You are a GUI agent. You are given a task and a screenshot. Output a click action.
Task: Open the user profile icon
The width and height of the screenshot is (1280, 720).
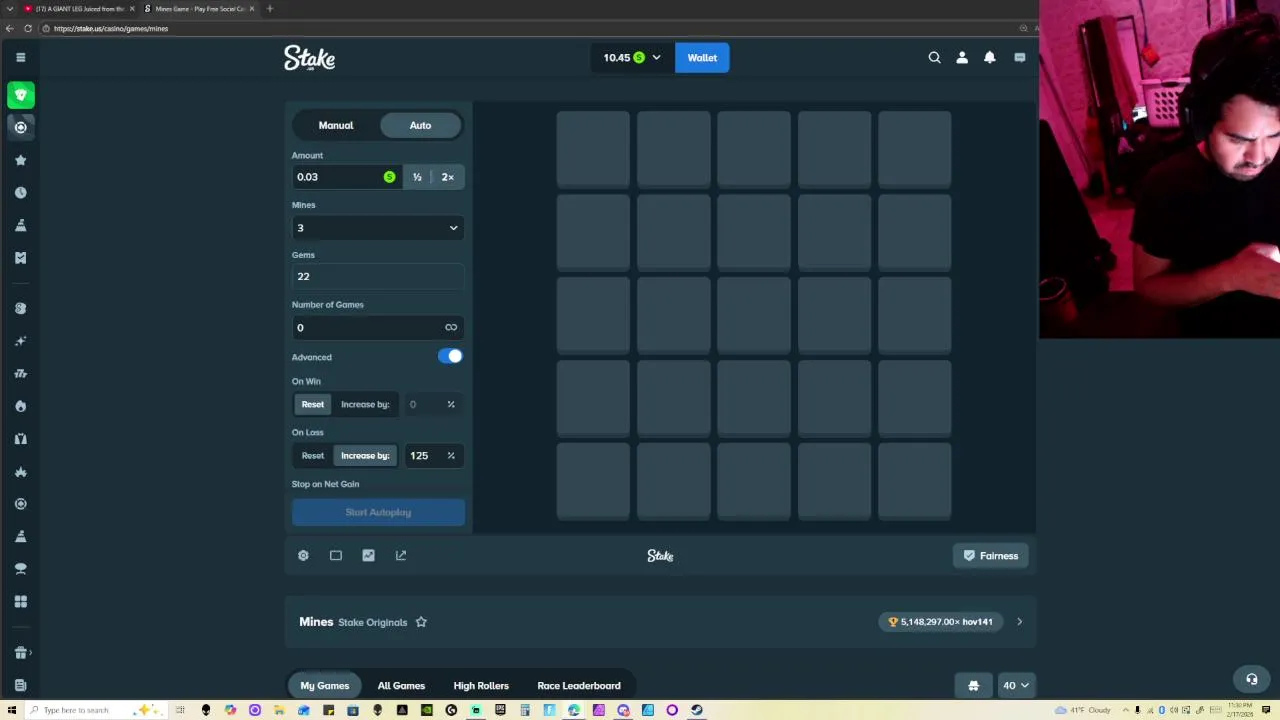tap(962, 58)
